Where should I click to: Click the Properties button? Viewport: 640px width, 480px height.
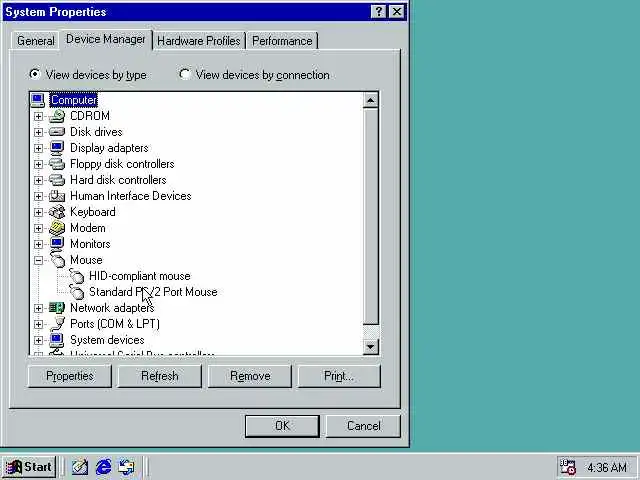(70, 376)
